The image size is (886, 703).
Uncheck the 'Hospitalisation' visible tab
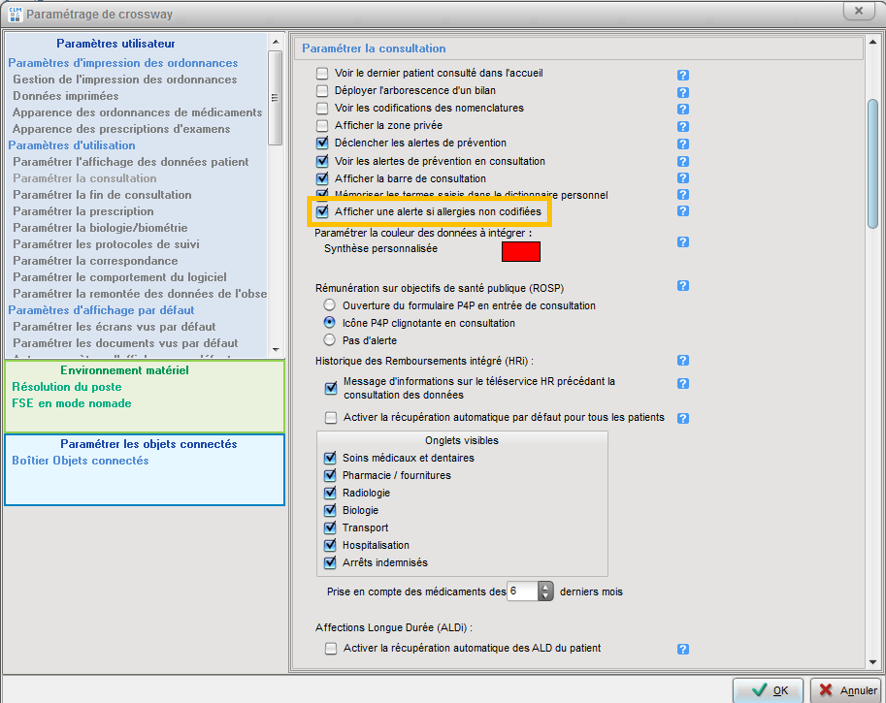click(x=330, y=545)
